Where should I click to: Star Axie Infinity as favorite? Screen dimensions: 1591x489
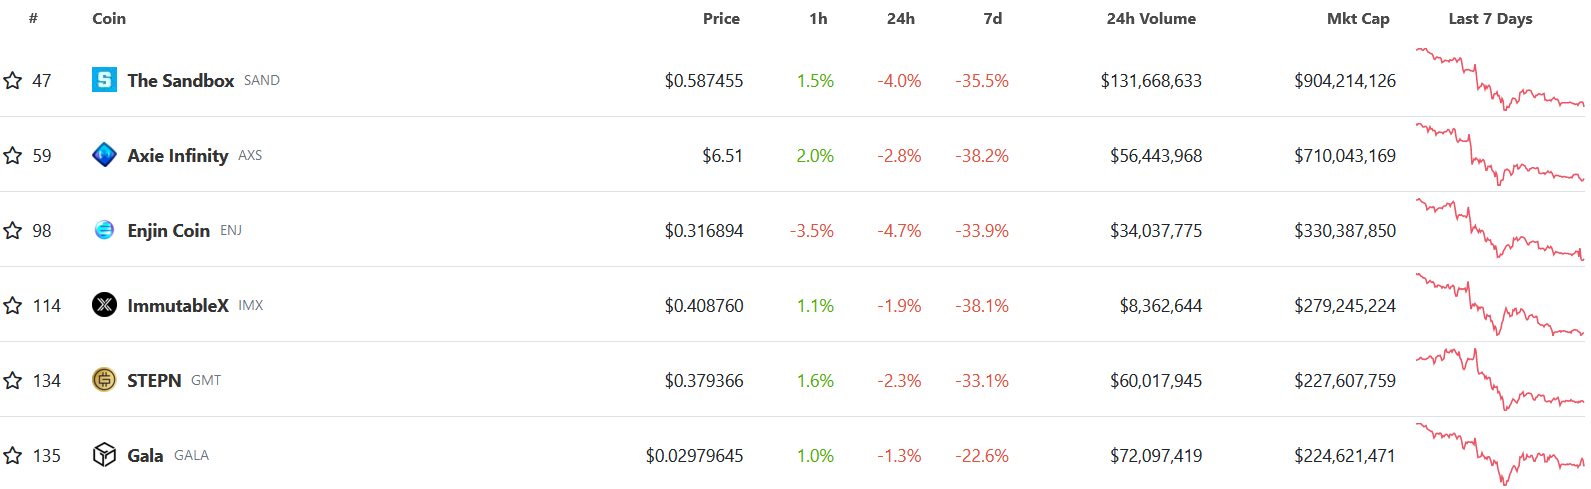(13, 156)
